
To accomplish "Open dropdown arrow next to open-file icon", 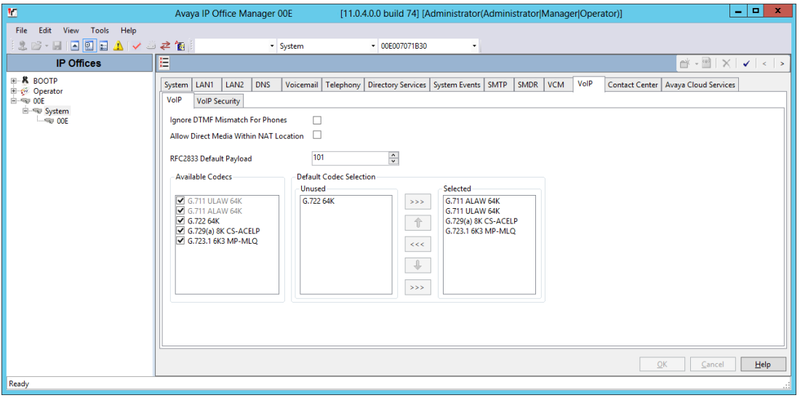I will click(46, 46).
